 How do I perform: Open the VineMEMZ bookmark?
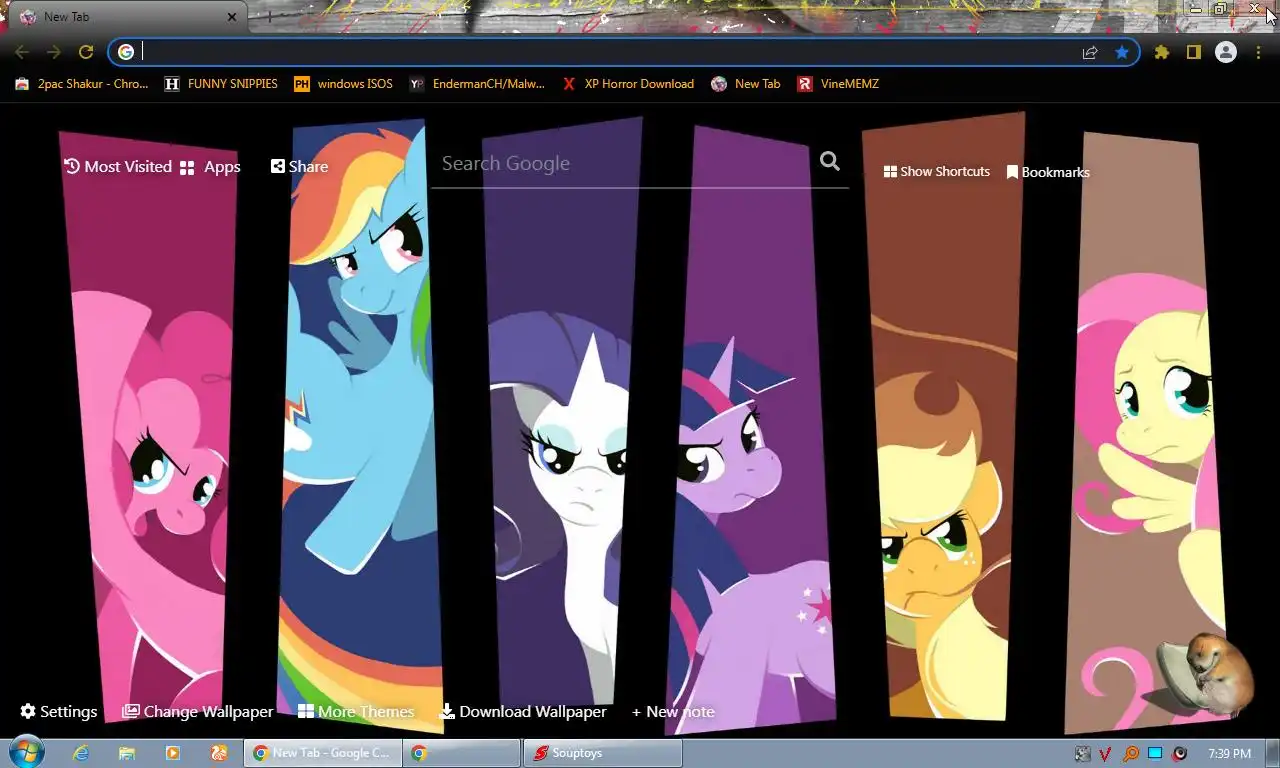click(x=838, y=84)
